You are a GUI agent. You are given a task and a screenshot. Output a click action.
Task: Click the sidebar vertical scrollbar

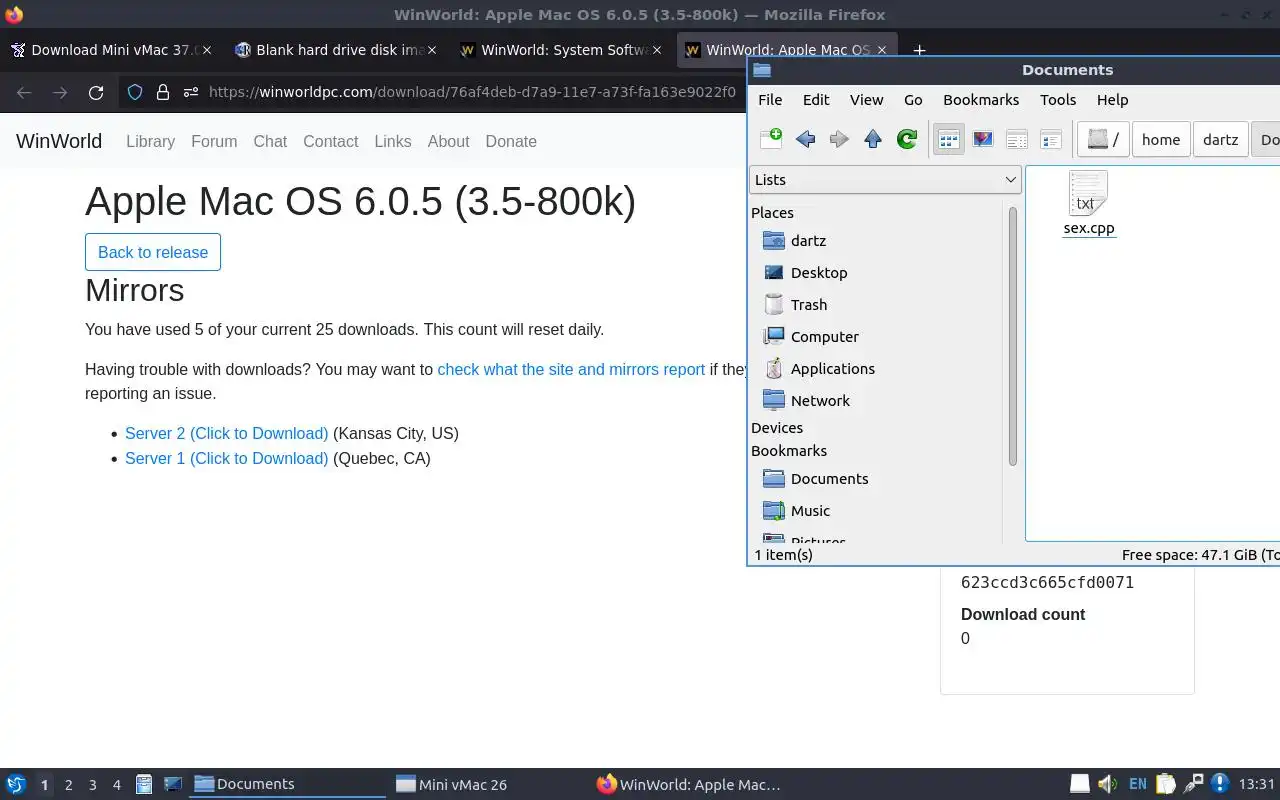[1012, 336]
